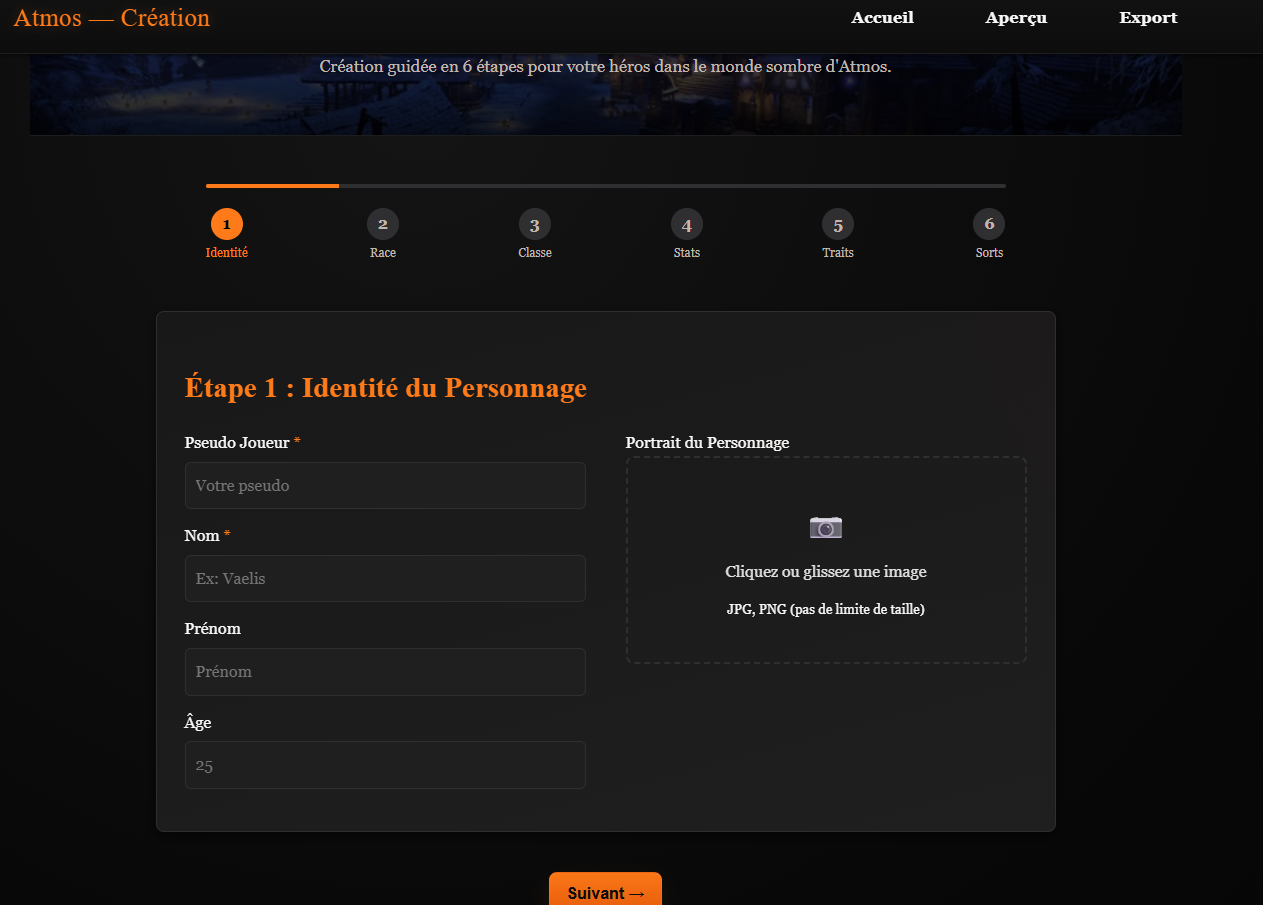Jump to step 6 Sorts circle

pyautogui.click(x=989, y=224)
